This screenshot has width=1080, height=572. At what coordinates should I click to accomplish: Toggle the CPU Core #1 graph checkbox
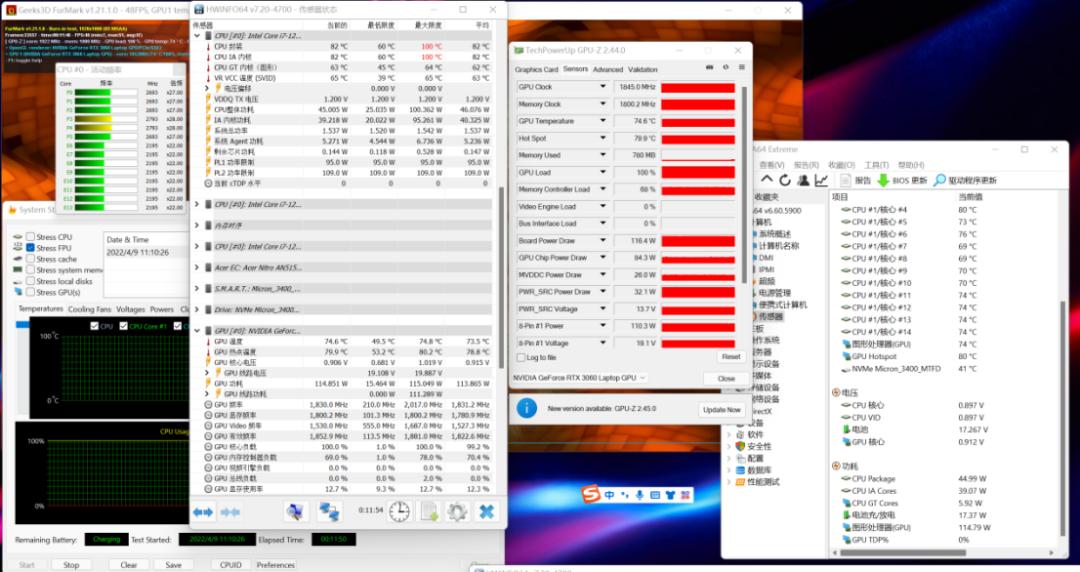click(123, 326)
